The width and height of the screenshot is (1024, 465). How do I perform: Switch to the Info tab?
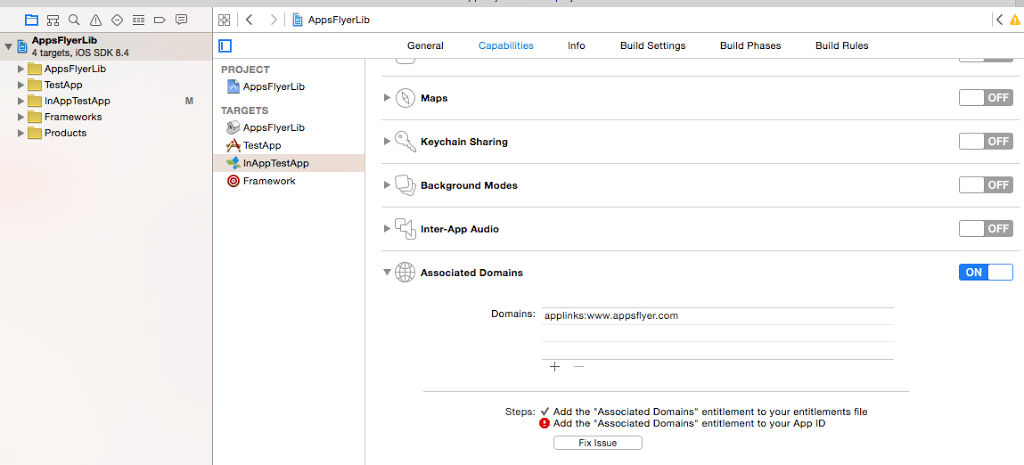(576, 46)
